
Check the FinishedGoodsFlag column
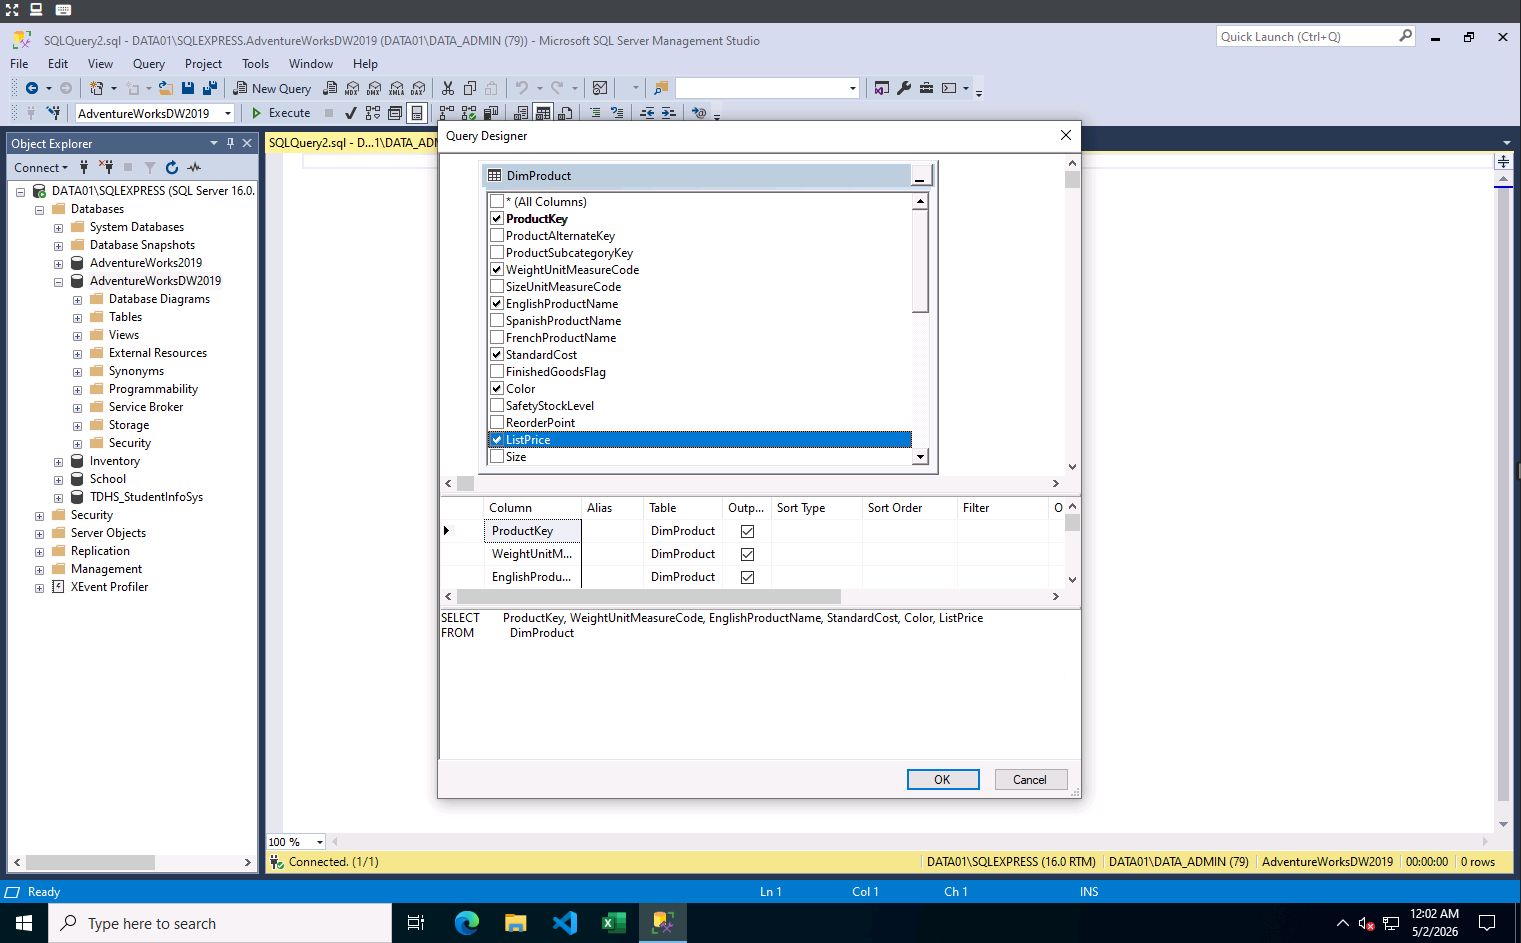497,371
